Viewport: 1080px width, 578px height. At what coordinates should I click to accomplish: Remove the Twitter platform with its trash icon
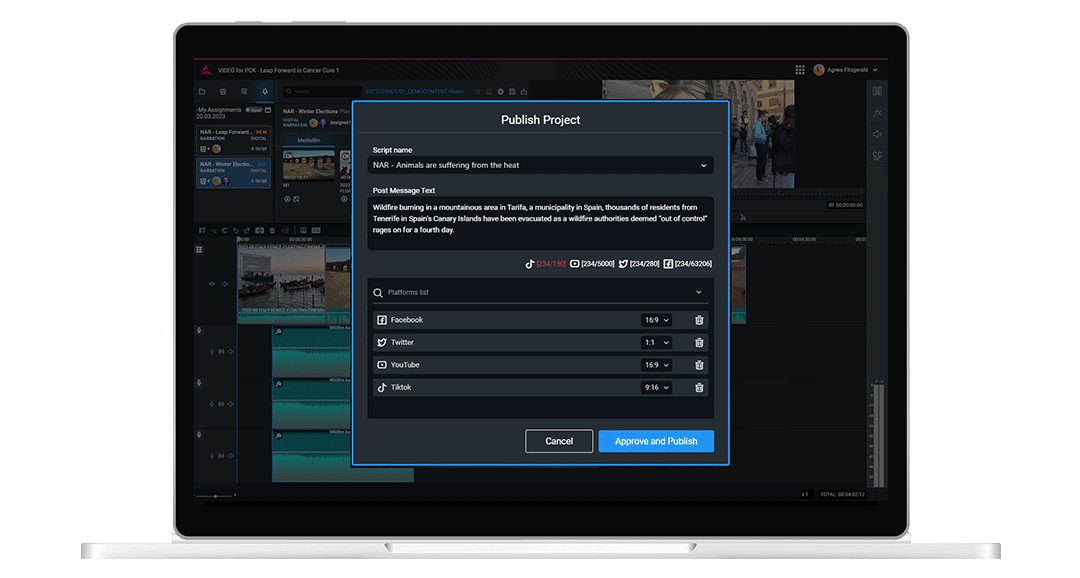(699, 342)
